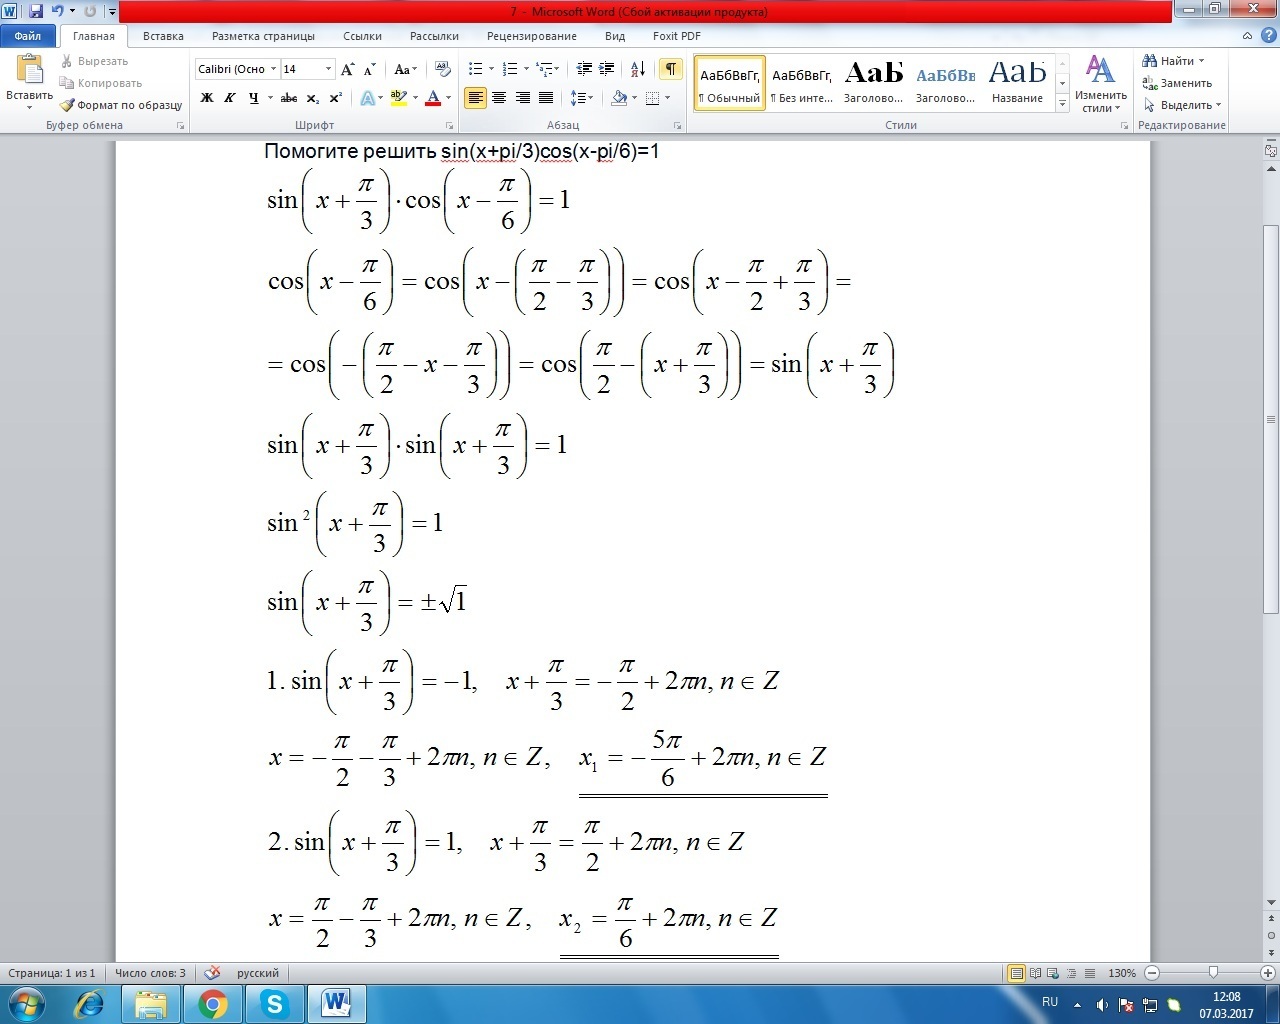Open the Font dialog launcher (Шрифт)
Viewport: 1280px width, 1024px height.
click(450, 126)
